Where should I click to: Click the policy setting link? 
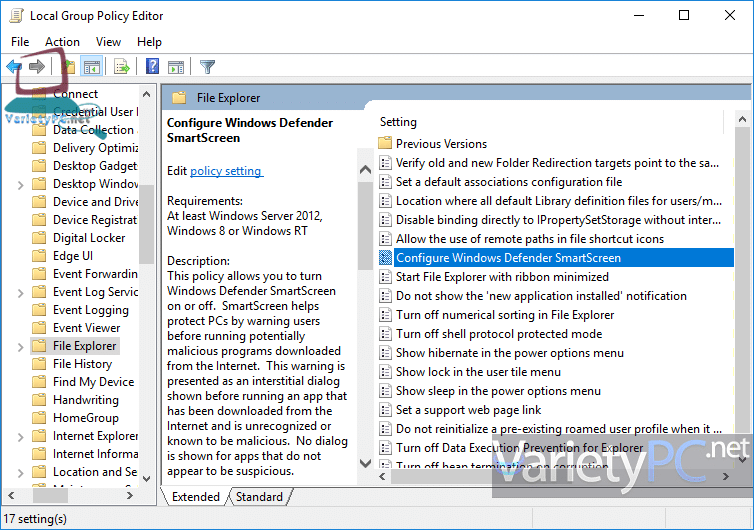tap(226, 171)
